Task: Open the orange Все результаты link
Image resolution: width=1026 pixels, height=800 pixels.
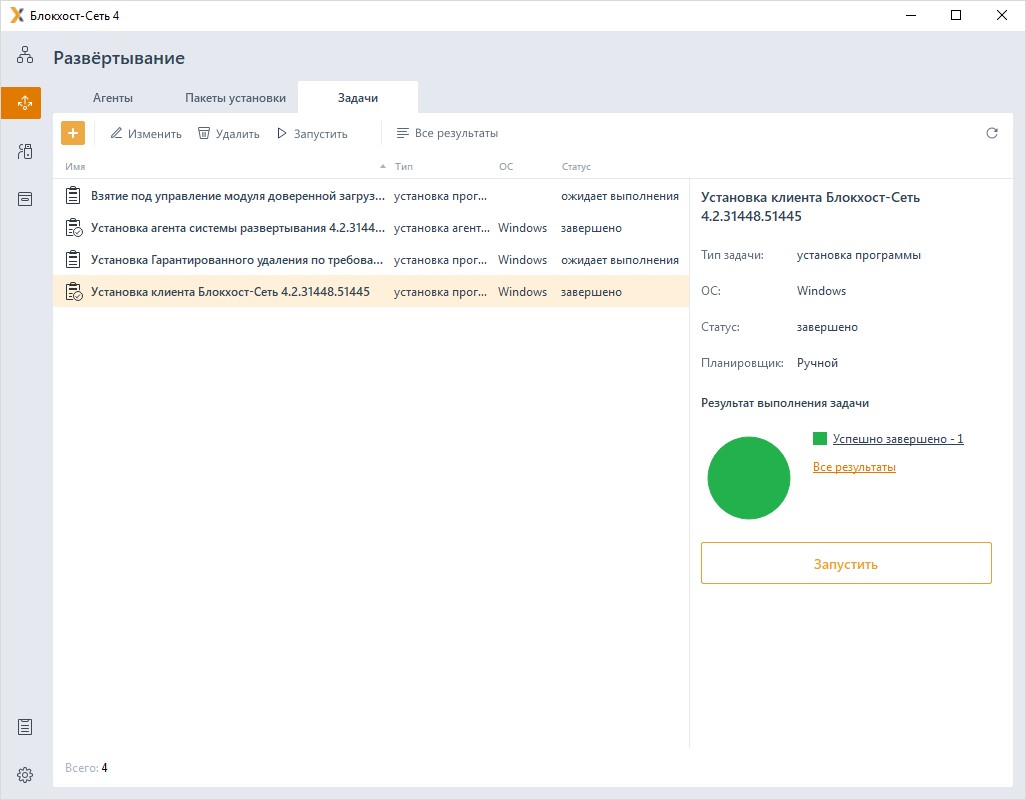Action: tap(854, 467)
